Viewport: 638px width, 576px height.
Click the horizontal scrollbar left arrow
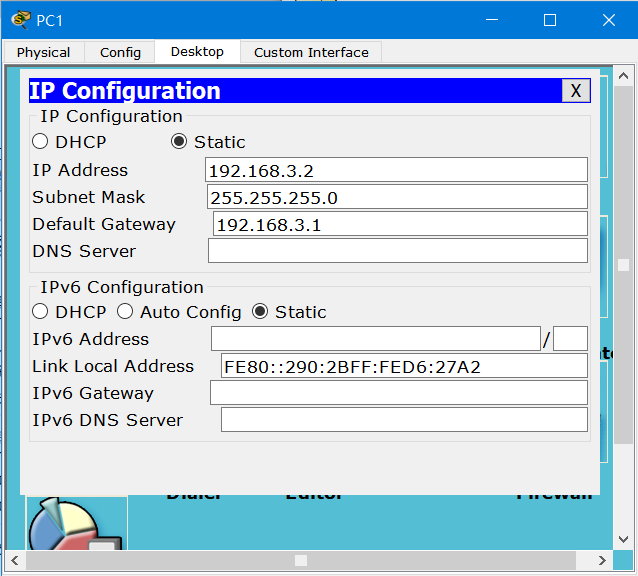click(x=15, y=561)
